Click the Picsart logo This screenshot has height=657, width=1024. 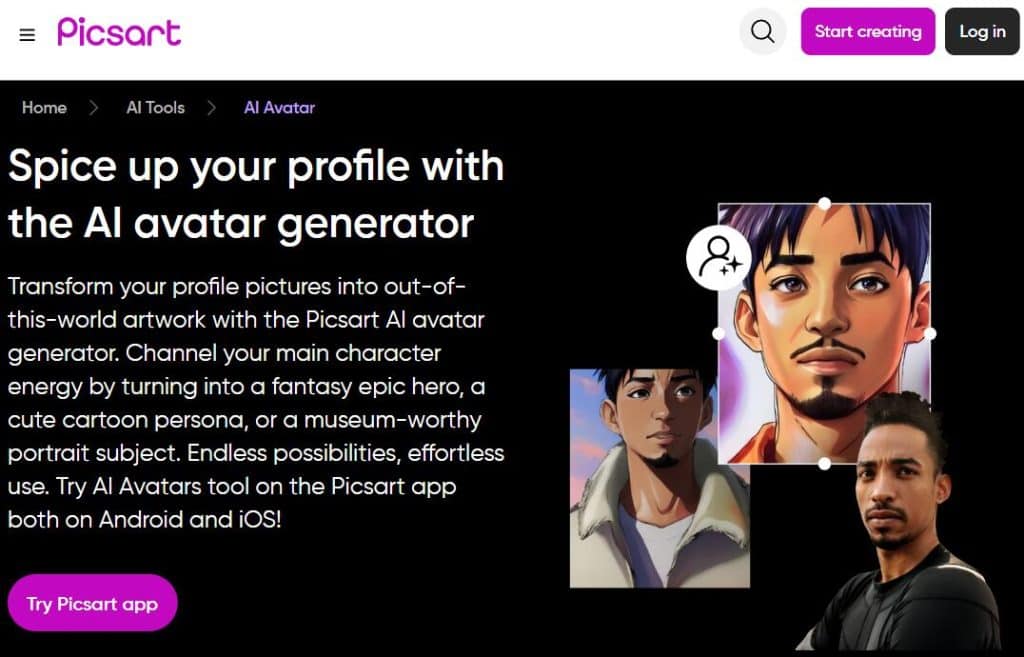coord(119,32)
